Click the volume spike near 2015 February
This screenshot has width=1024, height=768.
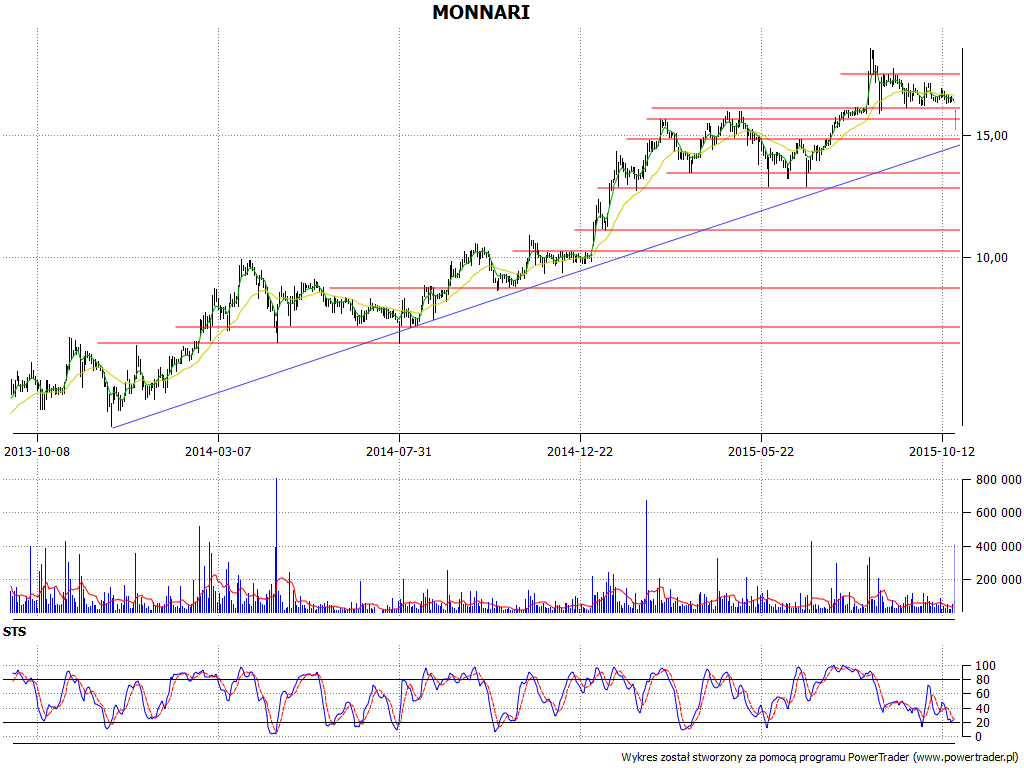click(647, 556)
